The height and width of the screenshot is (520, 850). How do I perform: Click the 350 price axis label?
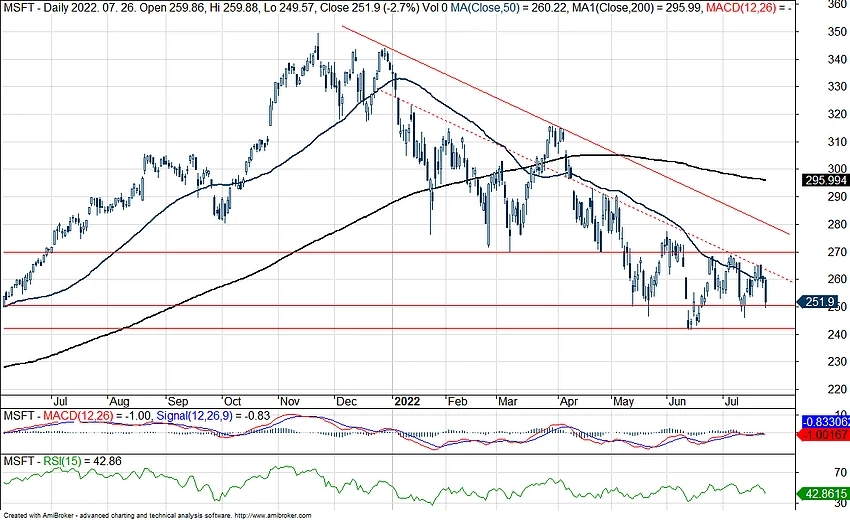tap(837, 31)
